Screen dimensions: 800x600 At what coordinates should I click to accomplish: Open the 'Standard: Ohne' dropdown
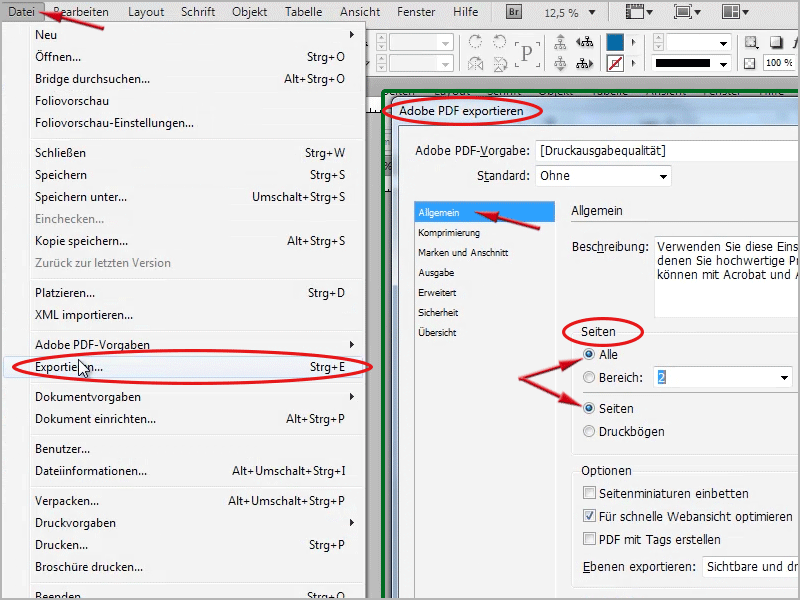pos(603,176)
